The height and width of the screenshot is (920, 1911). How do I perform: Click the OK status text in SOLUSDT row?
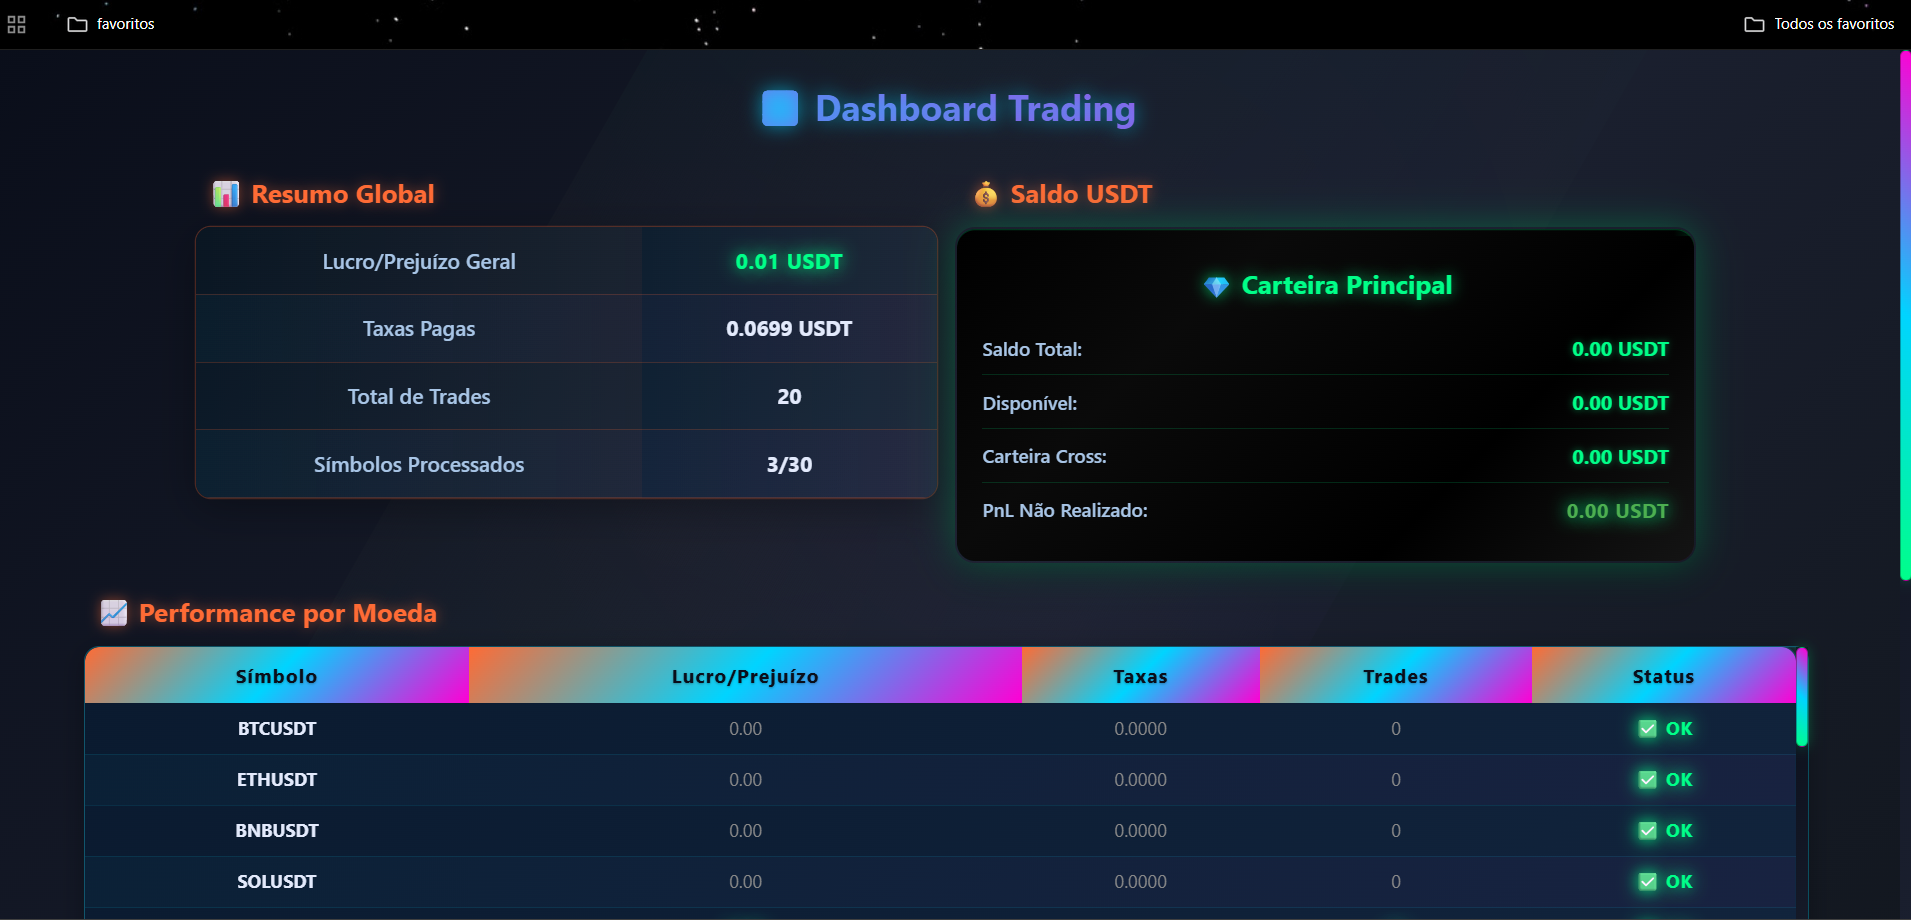pos(1679,882)
